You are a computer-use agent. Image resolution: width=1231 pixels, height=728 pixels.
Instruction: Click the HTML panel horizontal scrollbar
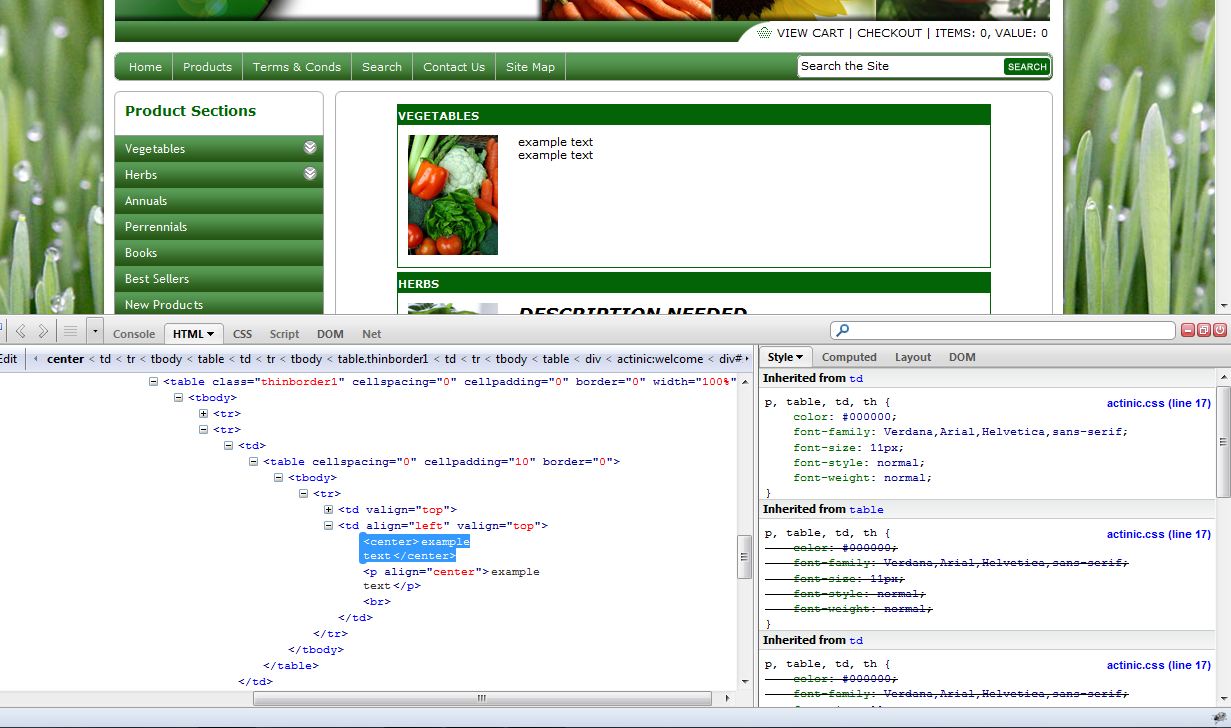click(482, 698)
